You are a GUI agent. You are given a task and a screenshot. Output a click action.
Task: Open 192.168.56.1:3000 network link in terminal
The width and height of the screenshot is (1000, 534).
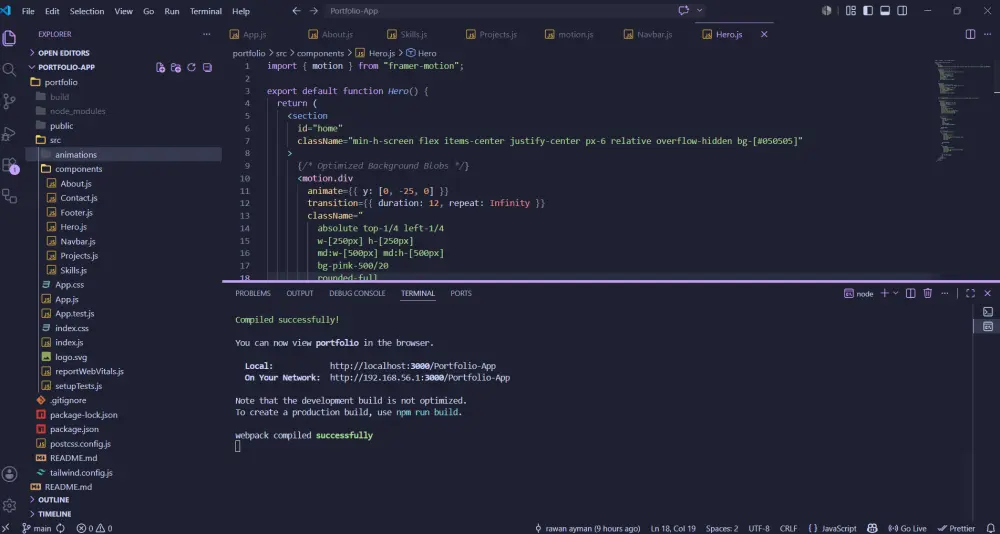pos(420,378)
